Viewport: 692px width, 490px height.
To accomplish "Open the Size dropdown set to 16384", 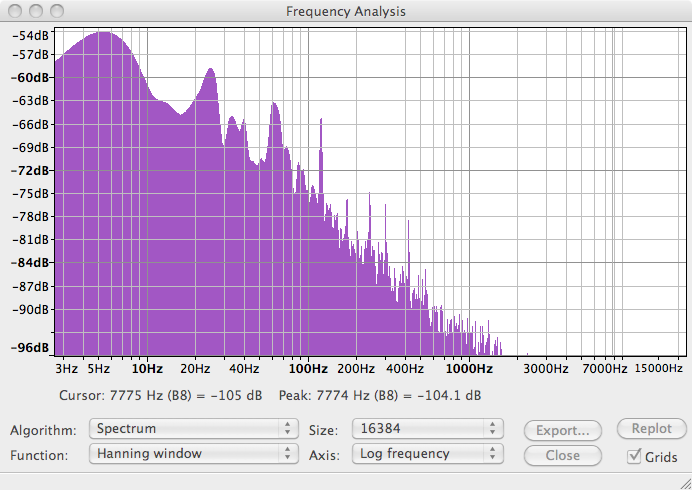I will (425, 429).
